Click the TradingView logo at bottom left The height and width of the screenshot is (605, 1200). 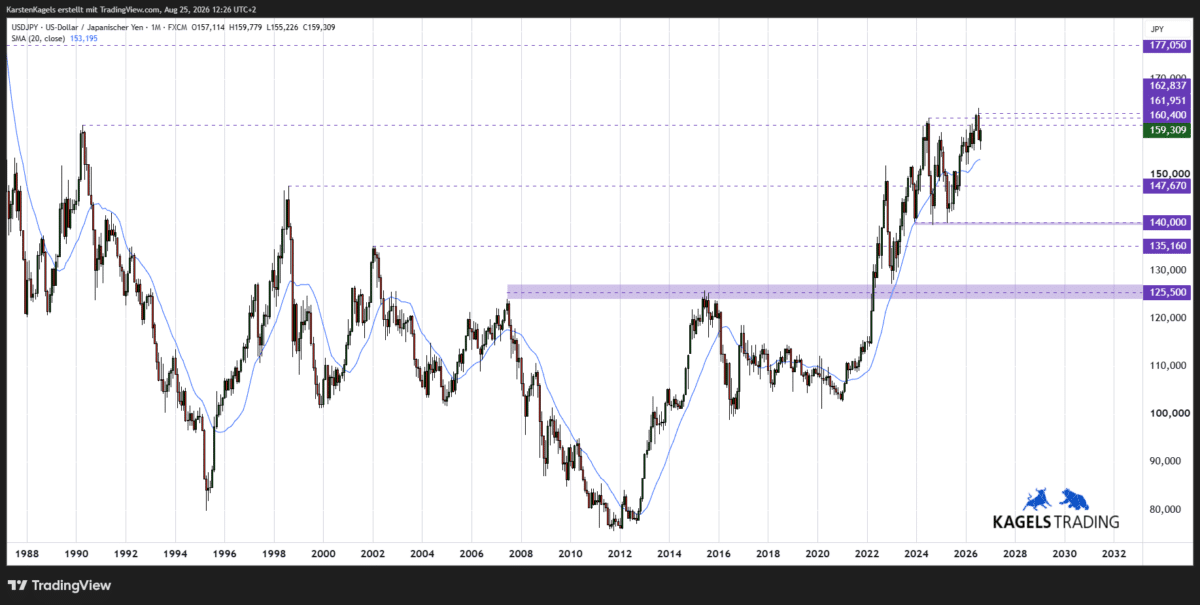(x=59, y=585)
